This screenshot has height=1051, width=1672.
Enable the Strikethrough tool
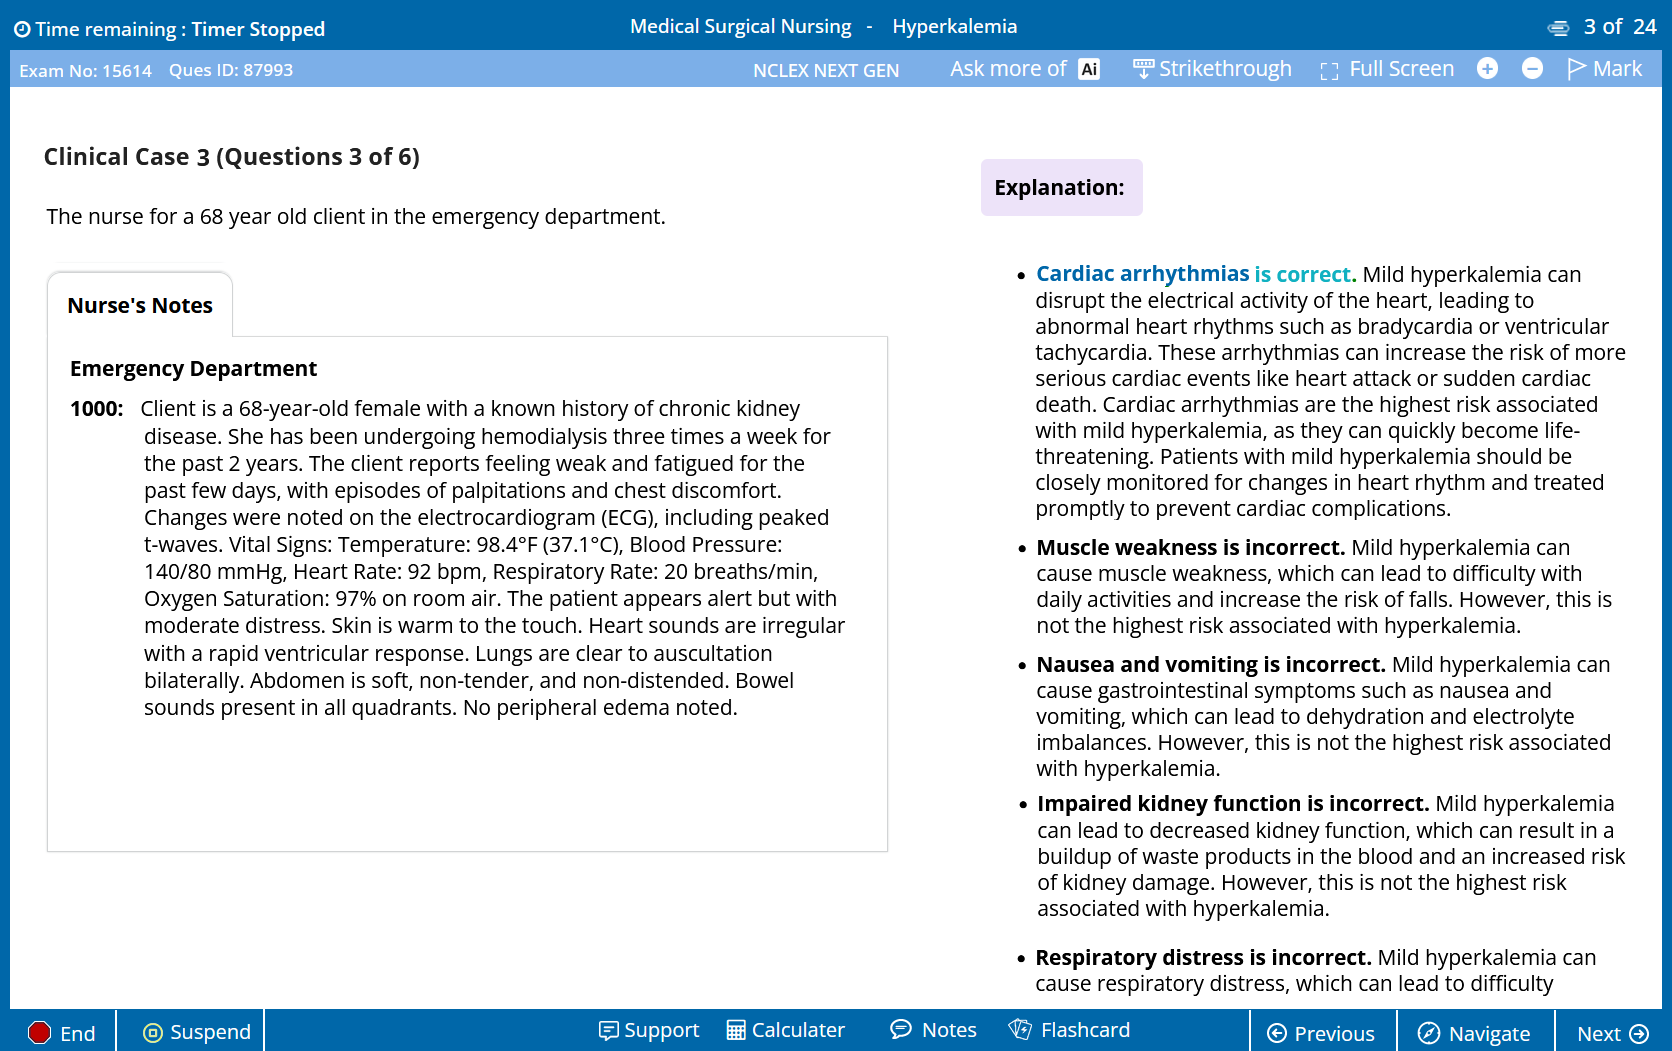click(1212, 69)
